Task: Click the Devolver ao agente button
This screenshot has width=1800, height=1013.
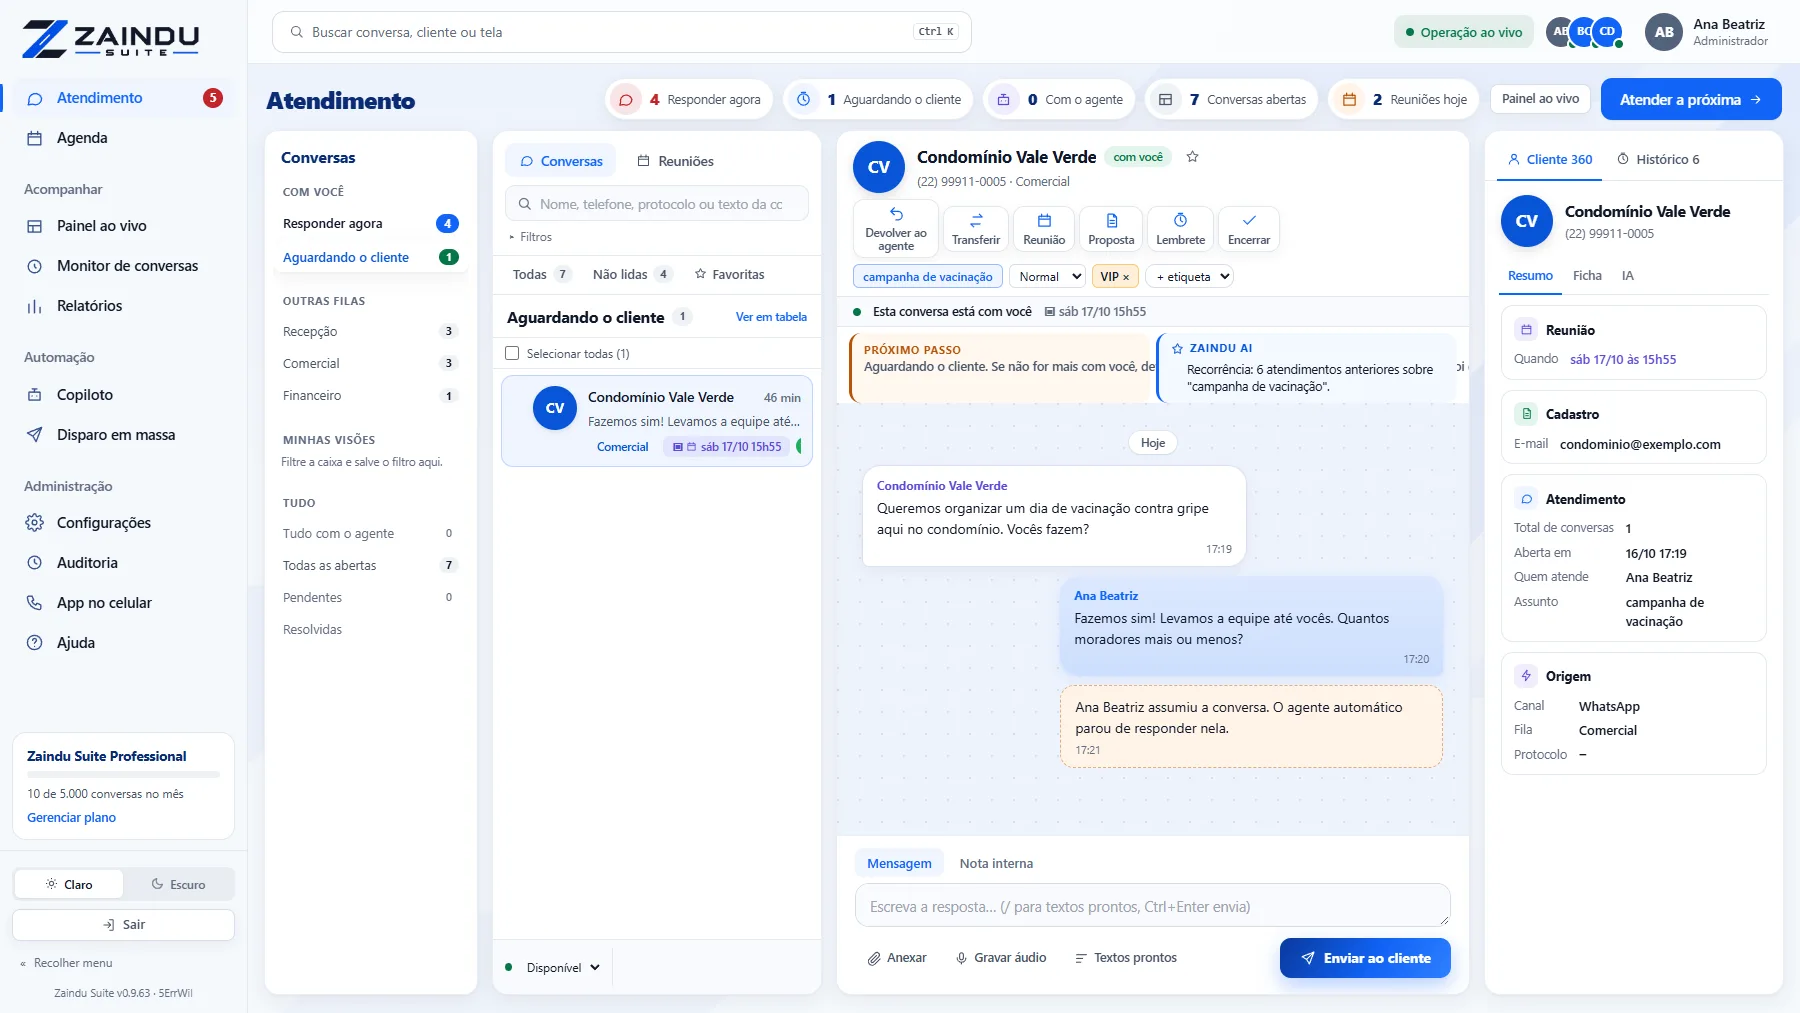Action: (896, 227)
